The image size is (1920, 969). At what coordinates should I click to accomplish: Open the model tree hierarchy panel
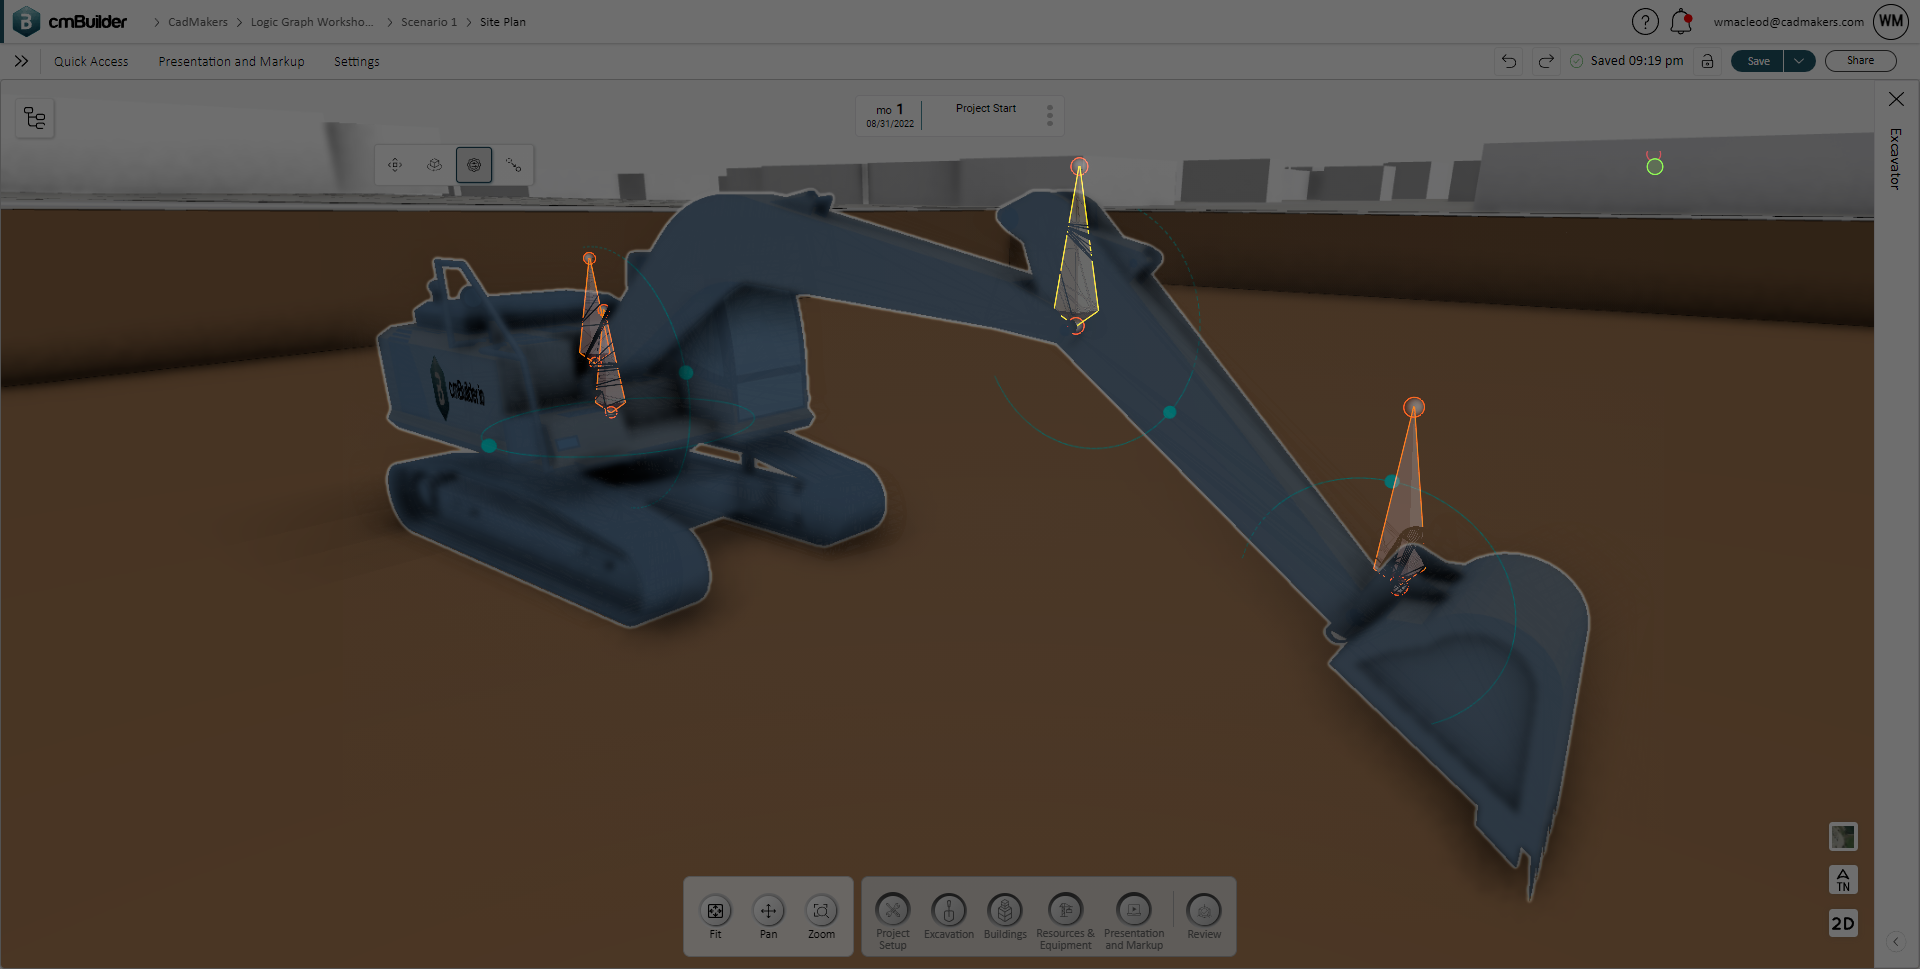(x=35, y=119)
